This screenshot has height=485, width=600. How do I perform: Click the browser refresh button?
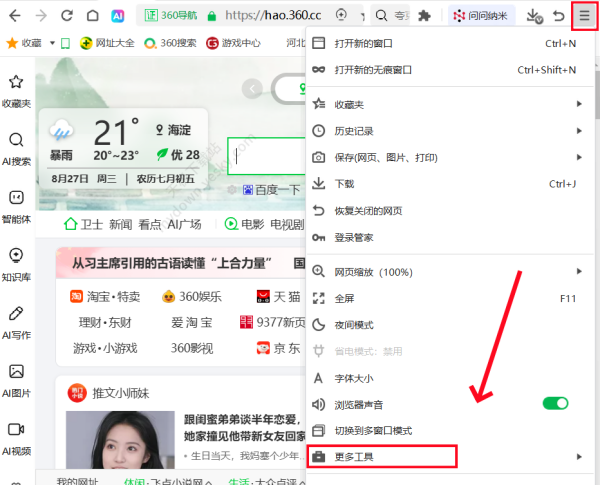[x=65, y=16]
